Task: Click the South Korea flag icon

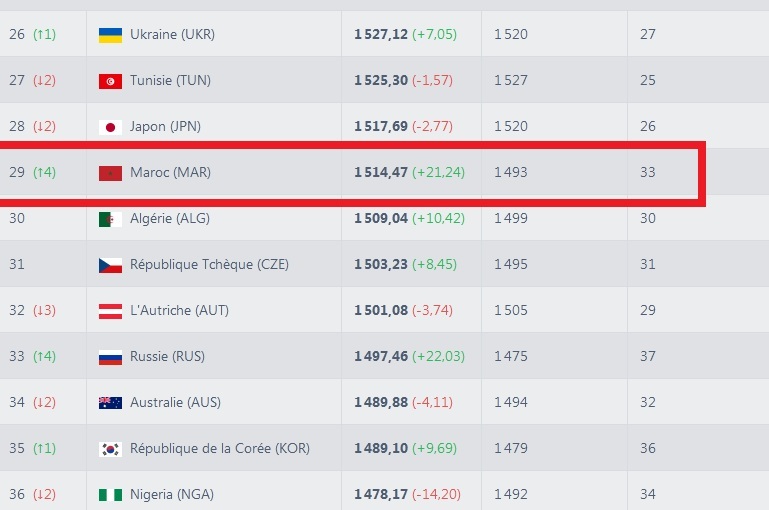Action: pyautogui.click(x=110, y=449)
